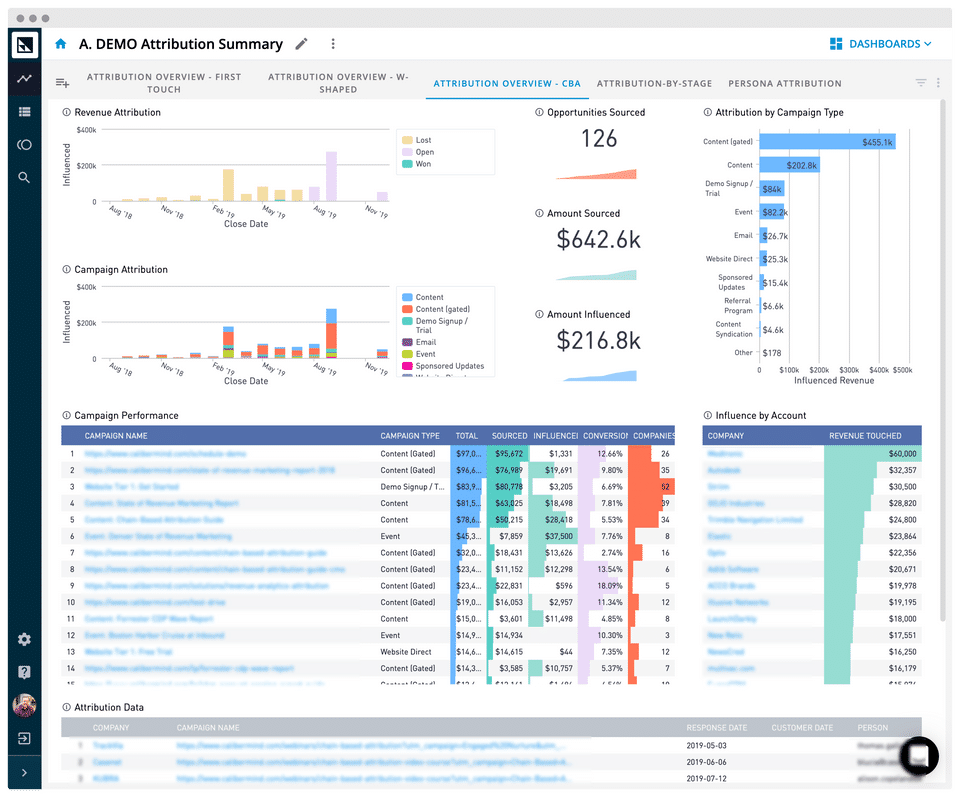Show info for Attribution Data table
This screenshot has height=797, width=960.
click(x=66, y=707)
